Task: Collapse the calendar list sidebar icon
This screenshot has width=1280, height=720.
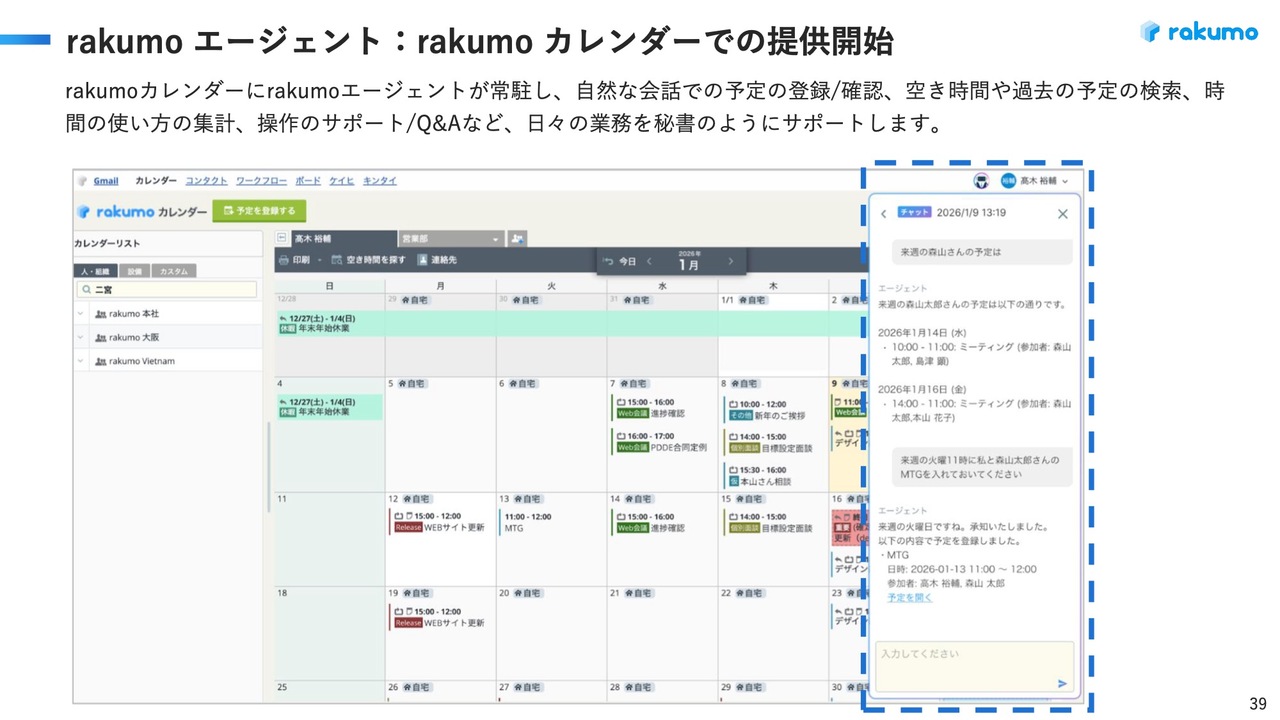Action: coord(282,239)
